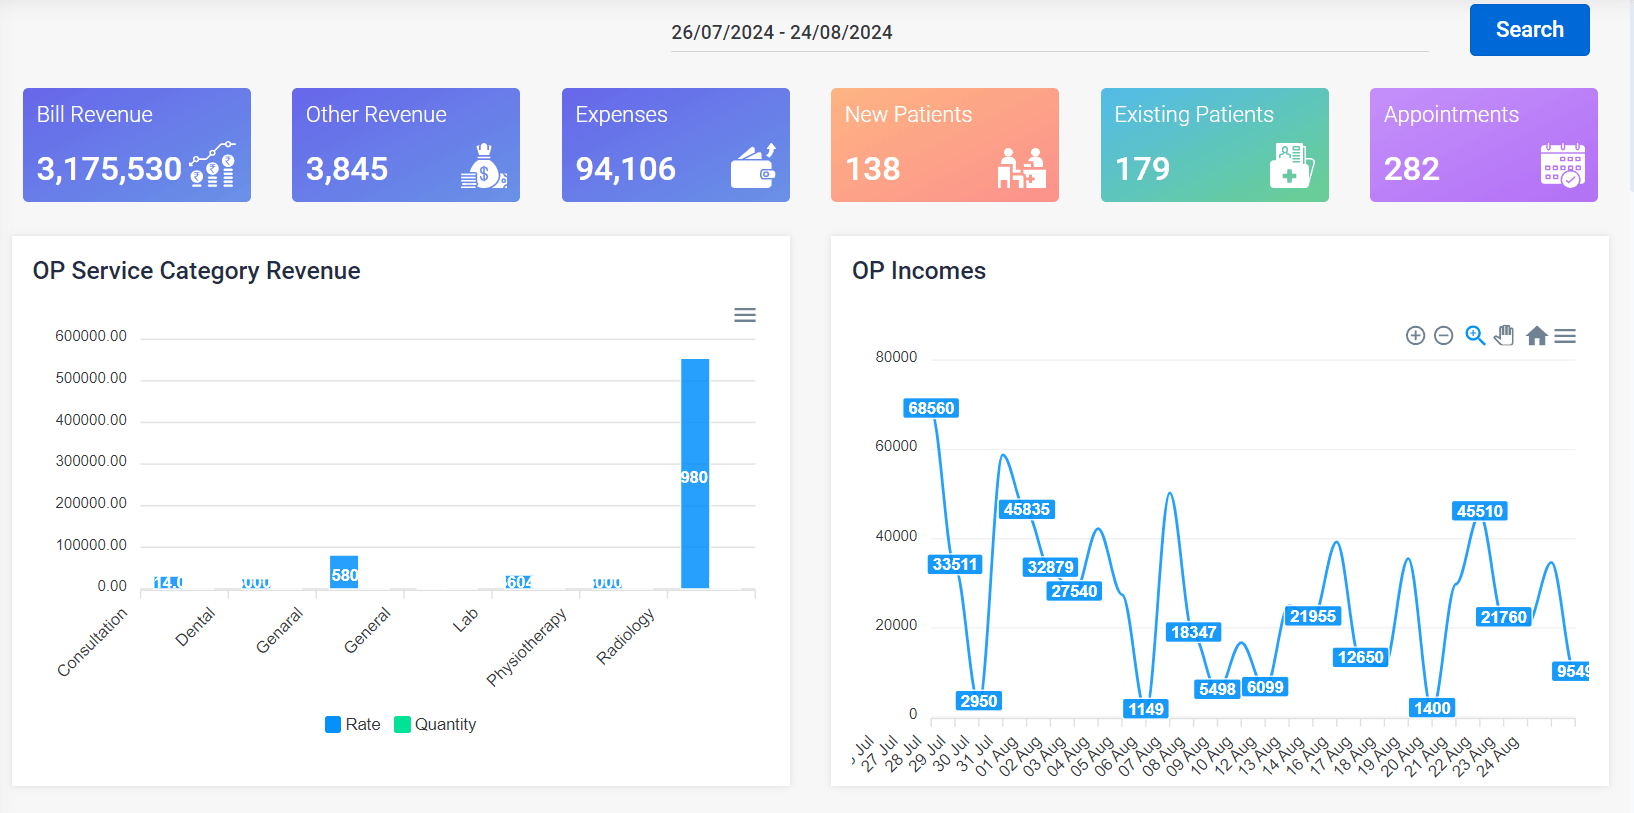Toggle the Quantity series in legend
This screenshot has height=813, width=1634.
pos(435,724)
